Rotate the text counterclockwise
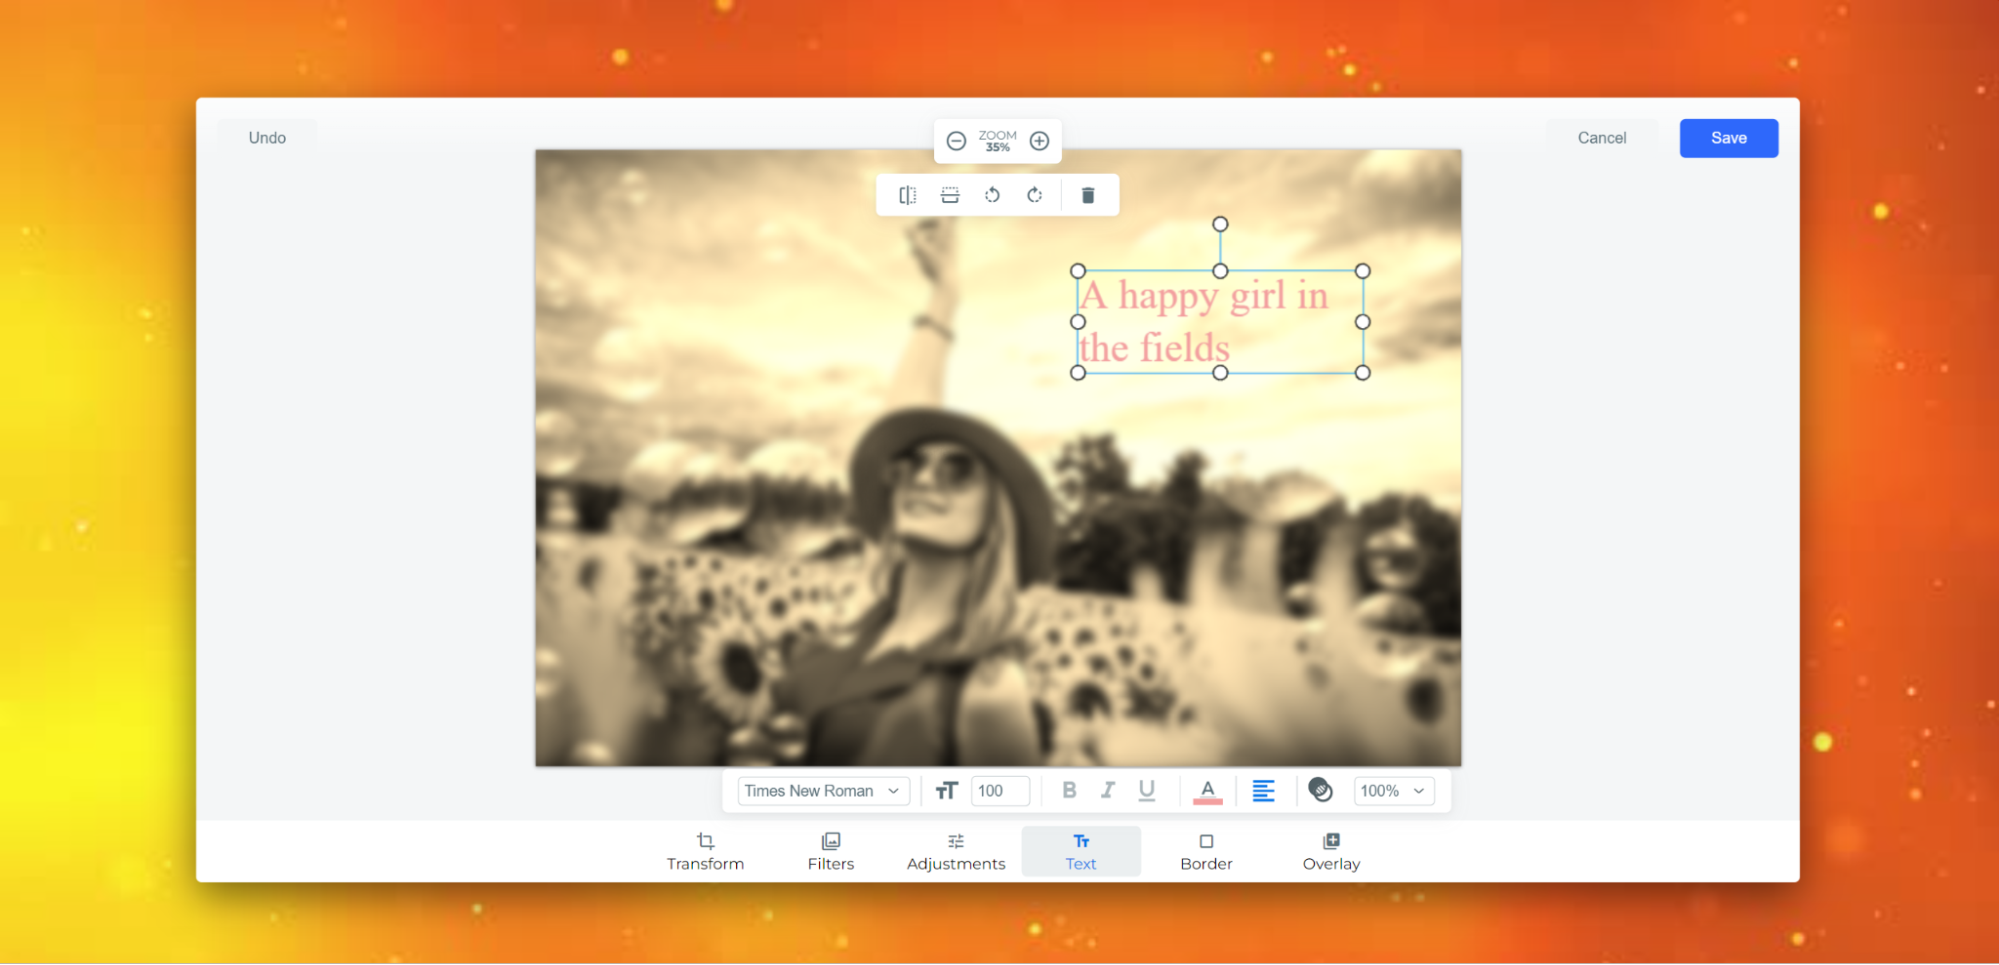The width and height of the screenshot is (1999, 965). 992,195
